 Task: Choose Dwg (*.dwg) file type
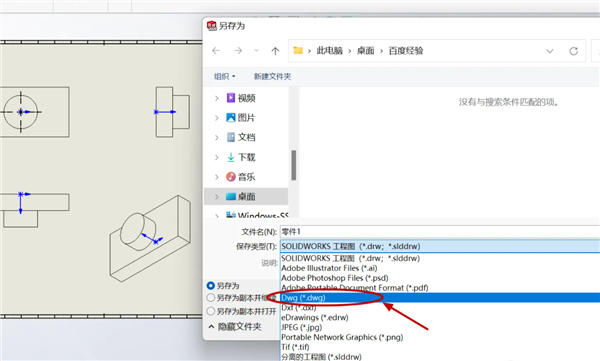pyautogui.click(x=440, y=298)
